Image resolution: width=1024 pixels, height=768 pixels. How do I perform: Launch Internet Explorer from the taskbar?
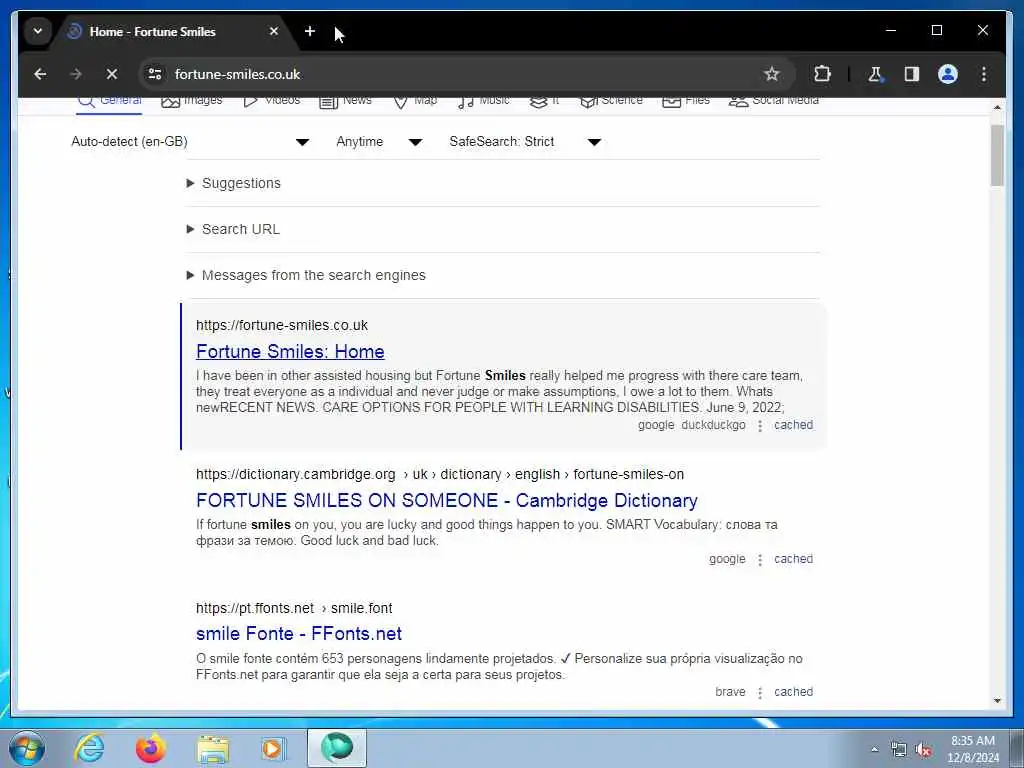[x=89, y=748]
